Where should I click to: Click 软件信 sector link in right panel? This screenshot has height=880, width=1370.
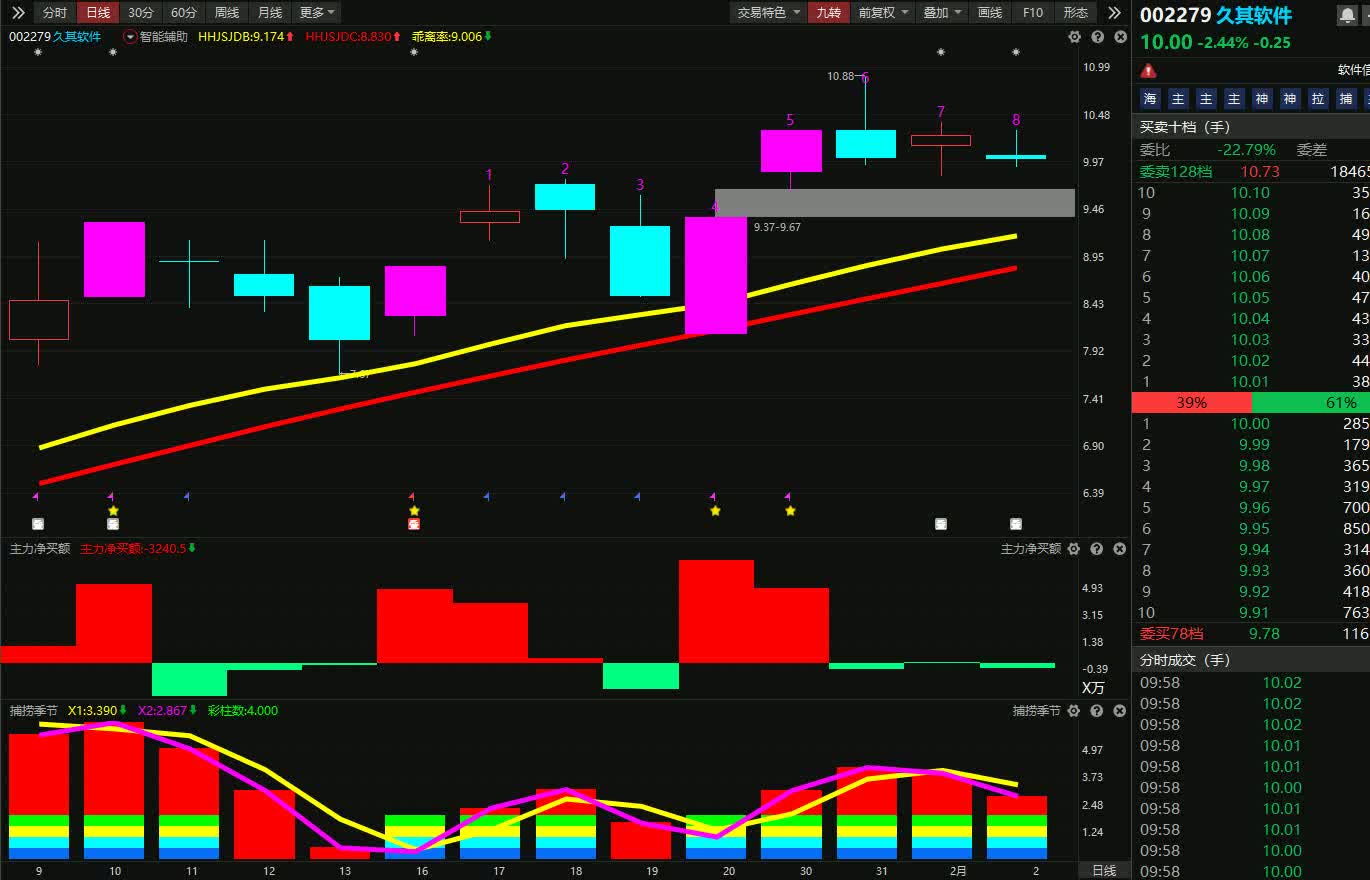click(1353, 70)
